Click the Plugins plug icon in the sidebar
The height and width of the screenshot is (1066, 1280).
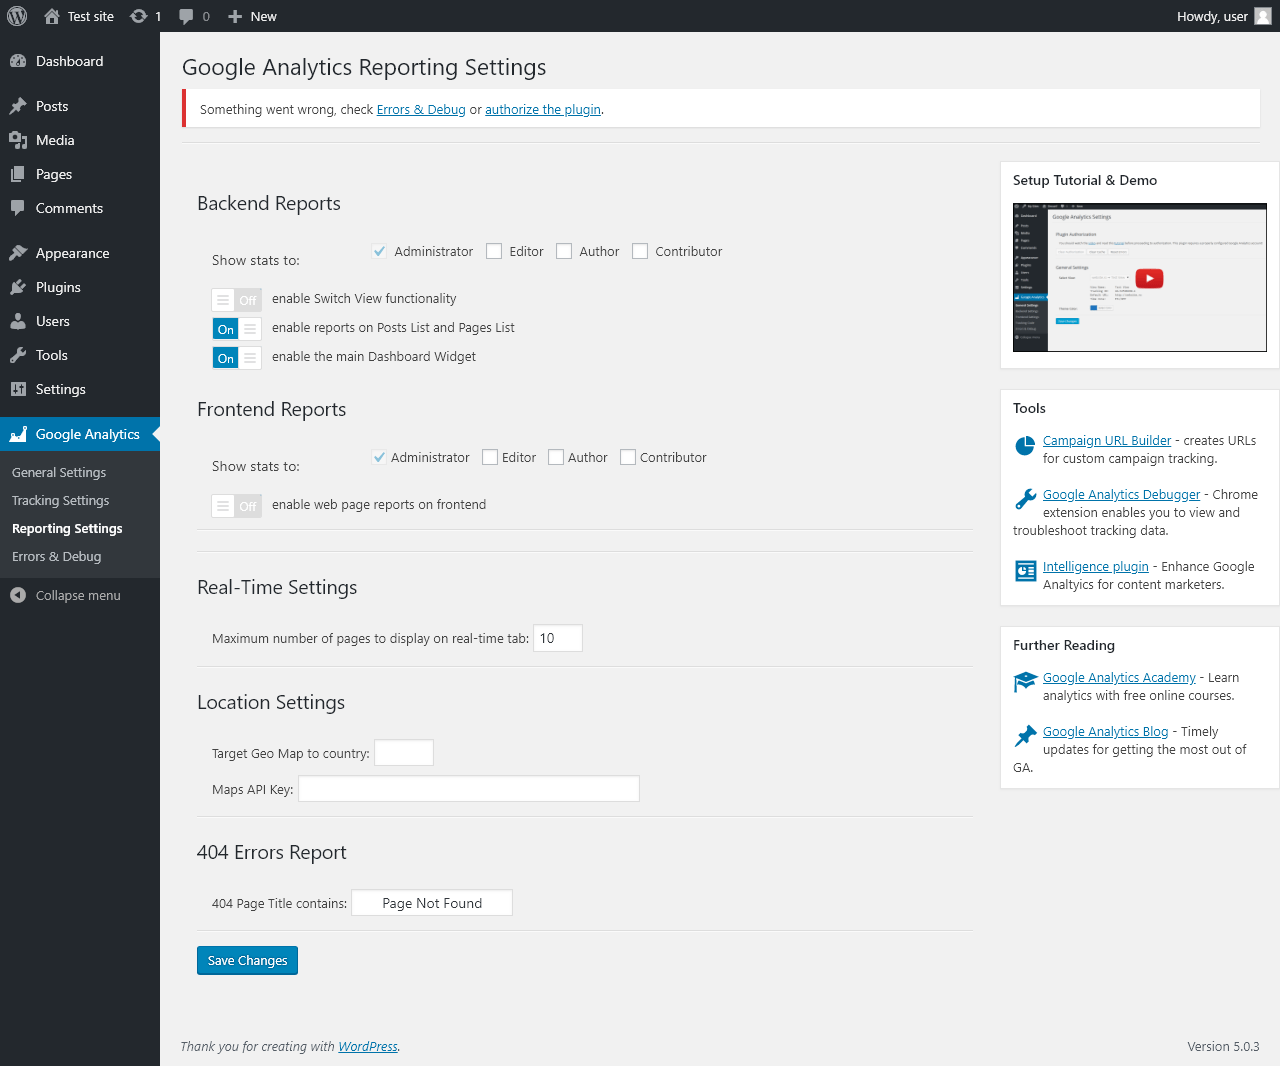coord(18,287)
